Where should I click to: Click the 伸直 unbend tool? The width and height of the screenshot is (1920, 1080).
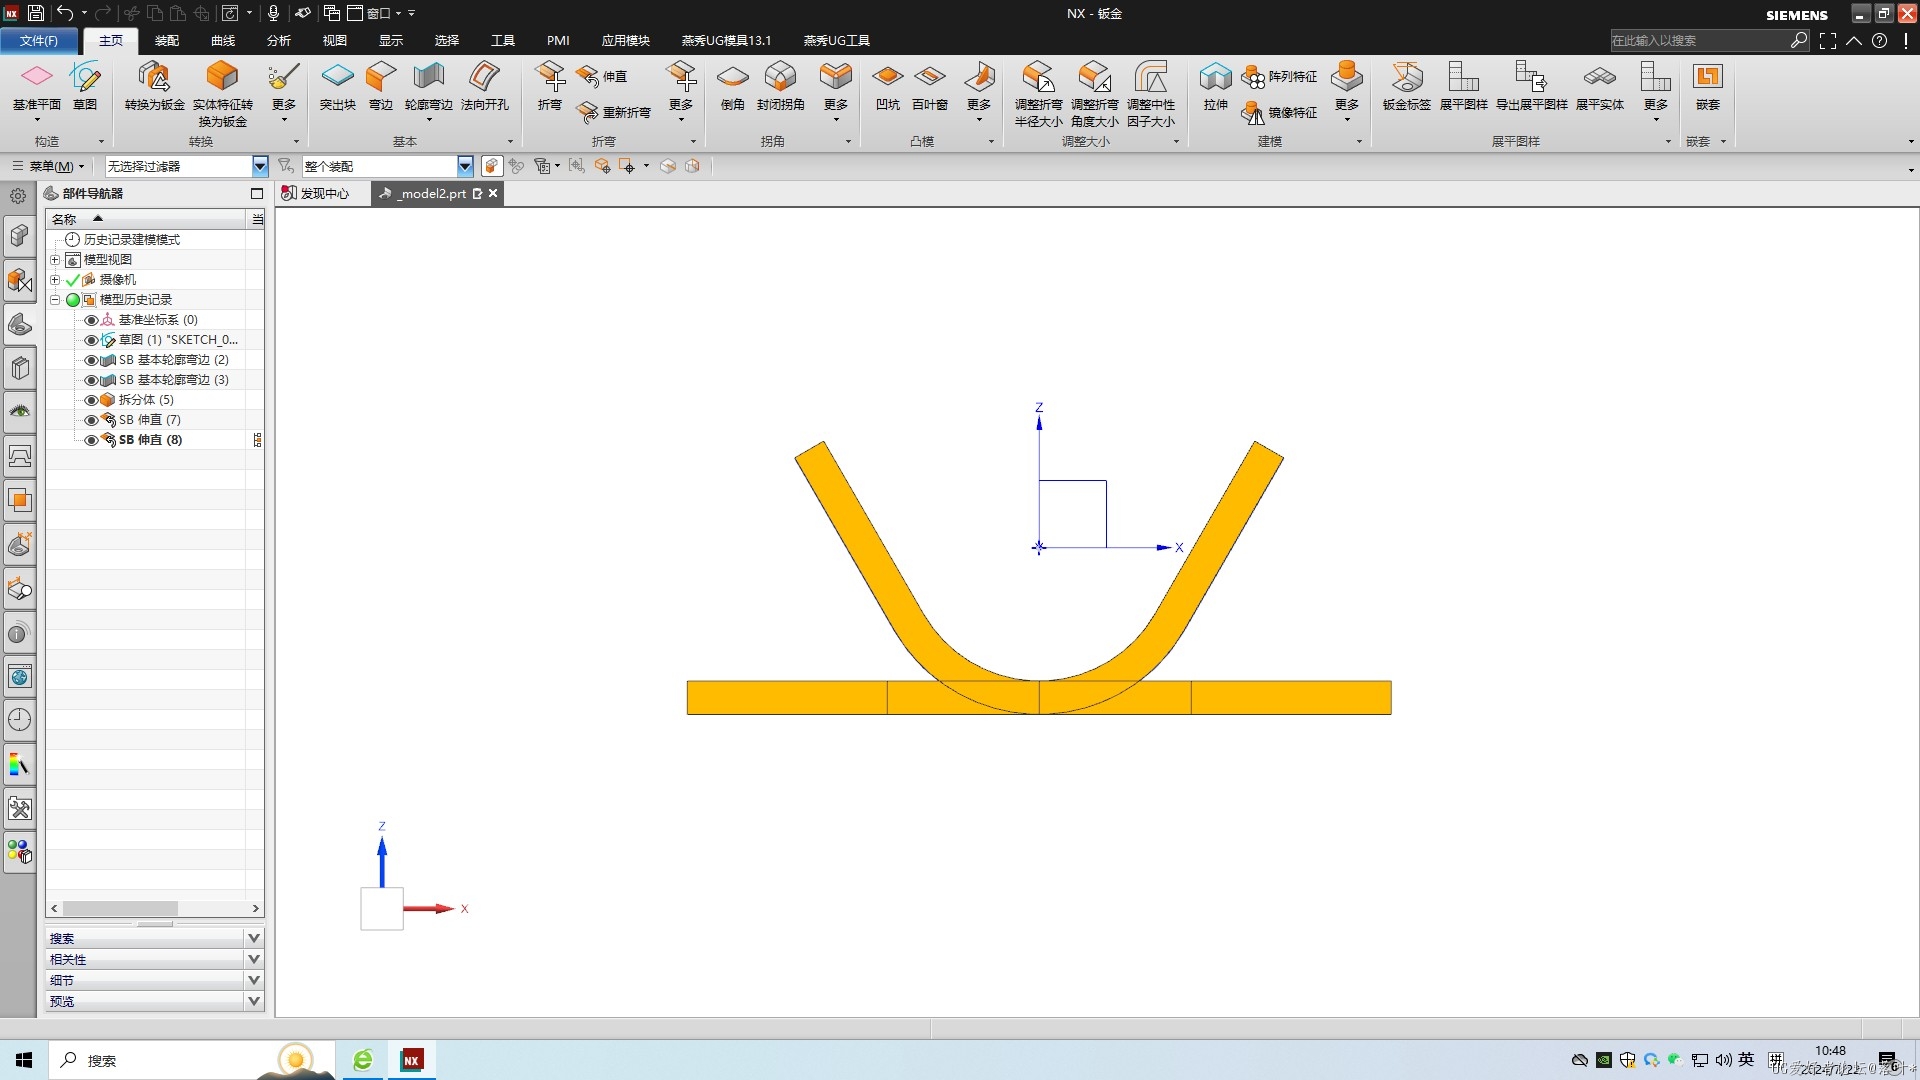[x=603, y=77]
